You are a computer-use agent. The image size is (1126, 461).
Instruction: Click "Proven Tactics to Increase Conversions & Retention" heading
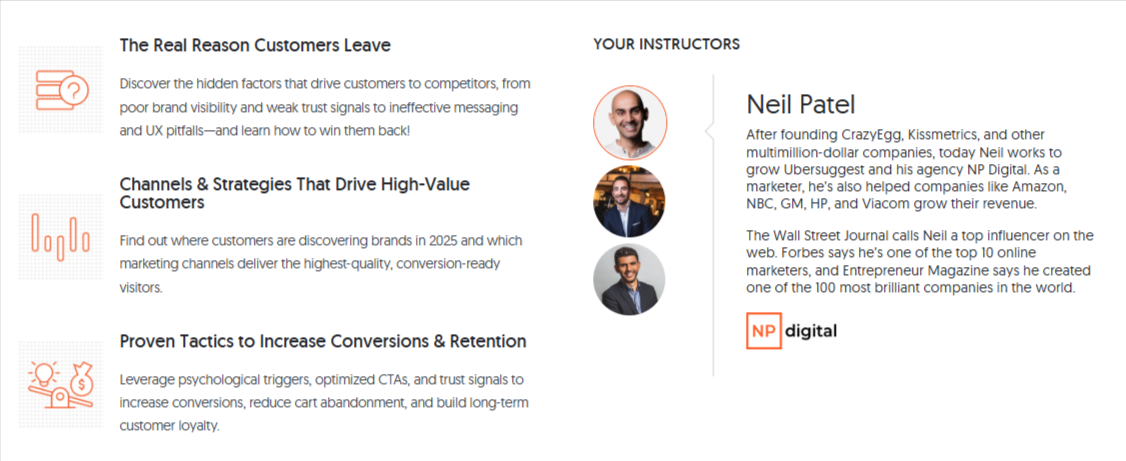pos(323,341)
